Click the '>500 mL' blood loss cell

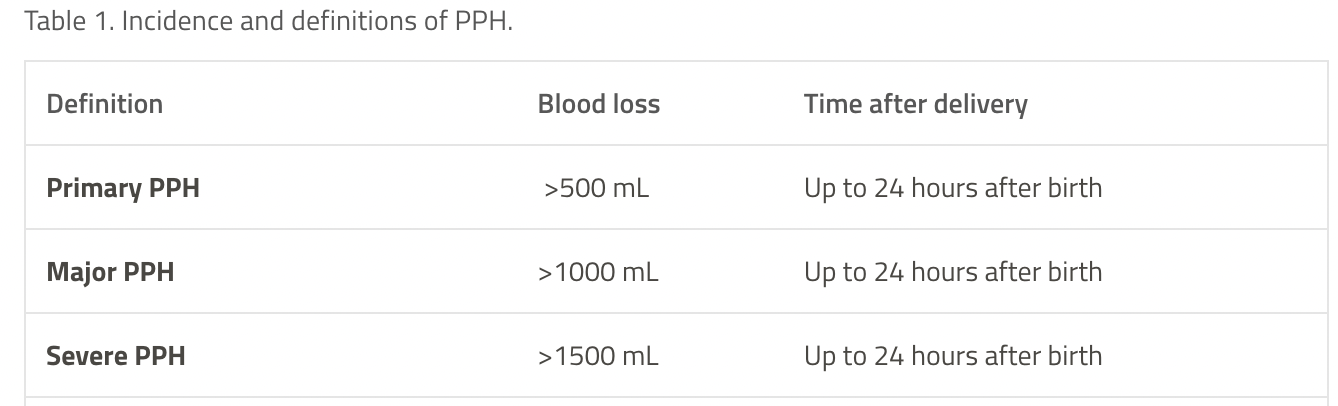[597, 188]
